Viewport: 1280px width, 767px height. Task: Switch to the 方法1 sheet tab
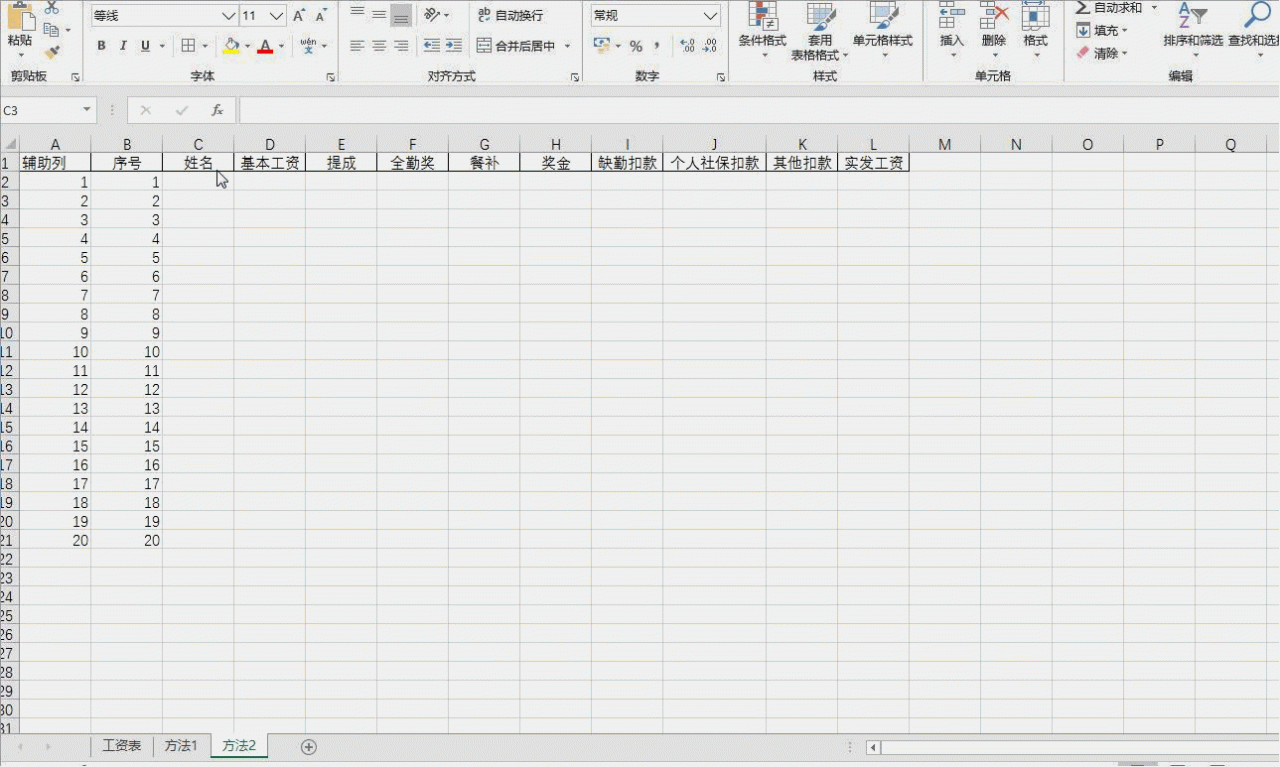tap(181, 746)
